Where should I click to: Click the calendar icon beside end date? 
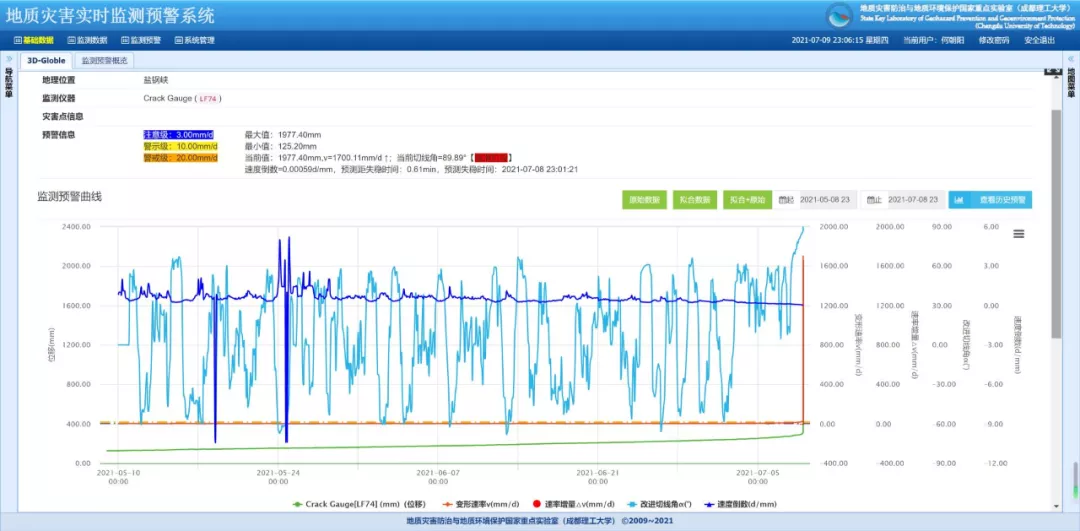click(872, 200)
